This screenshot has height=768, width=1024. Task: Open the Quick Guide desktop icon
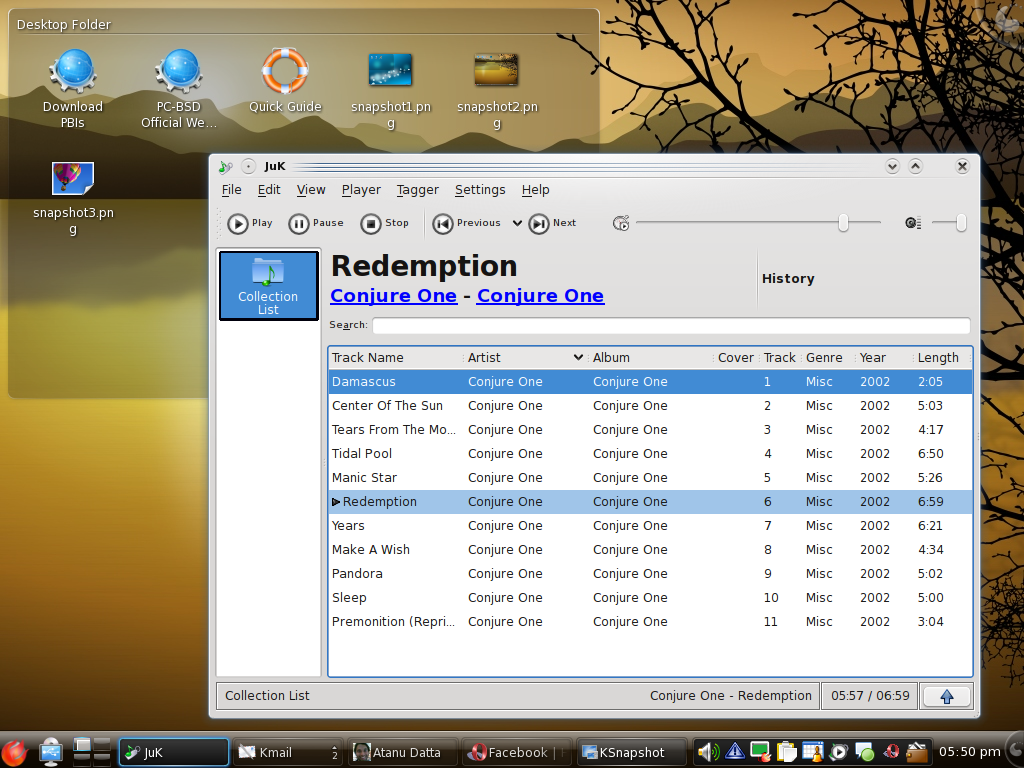pos(285,82)
